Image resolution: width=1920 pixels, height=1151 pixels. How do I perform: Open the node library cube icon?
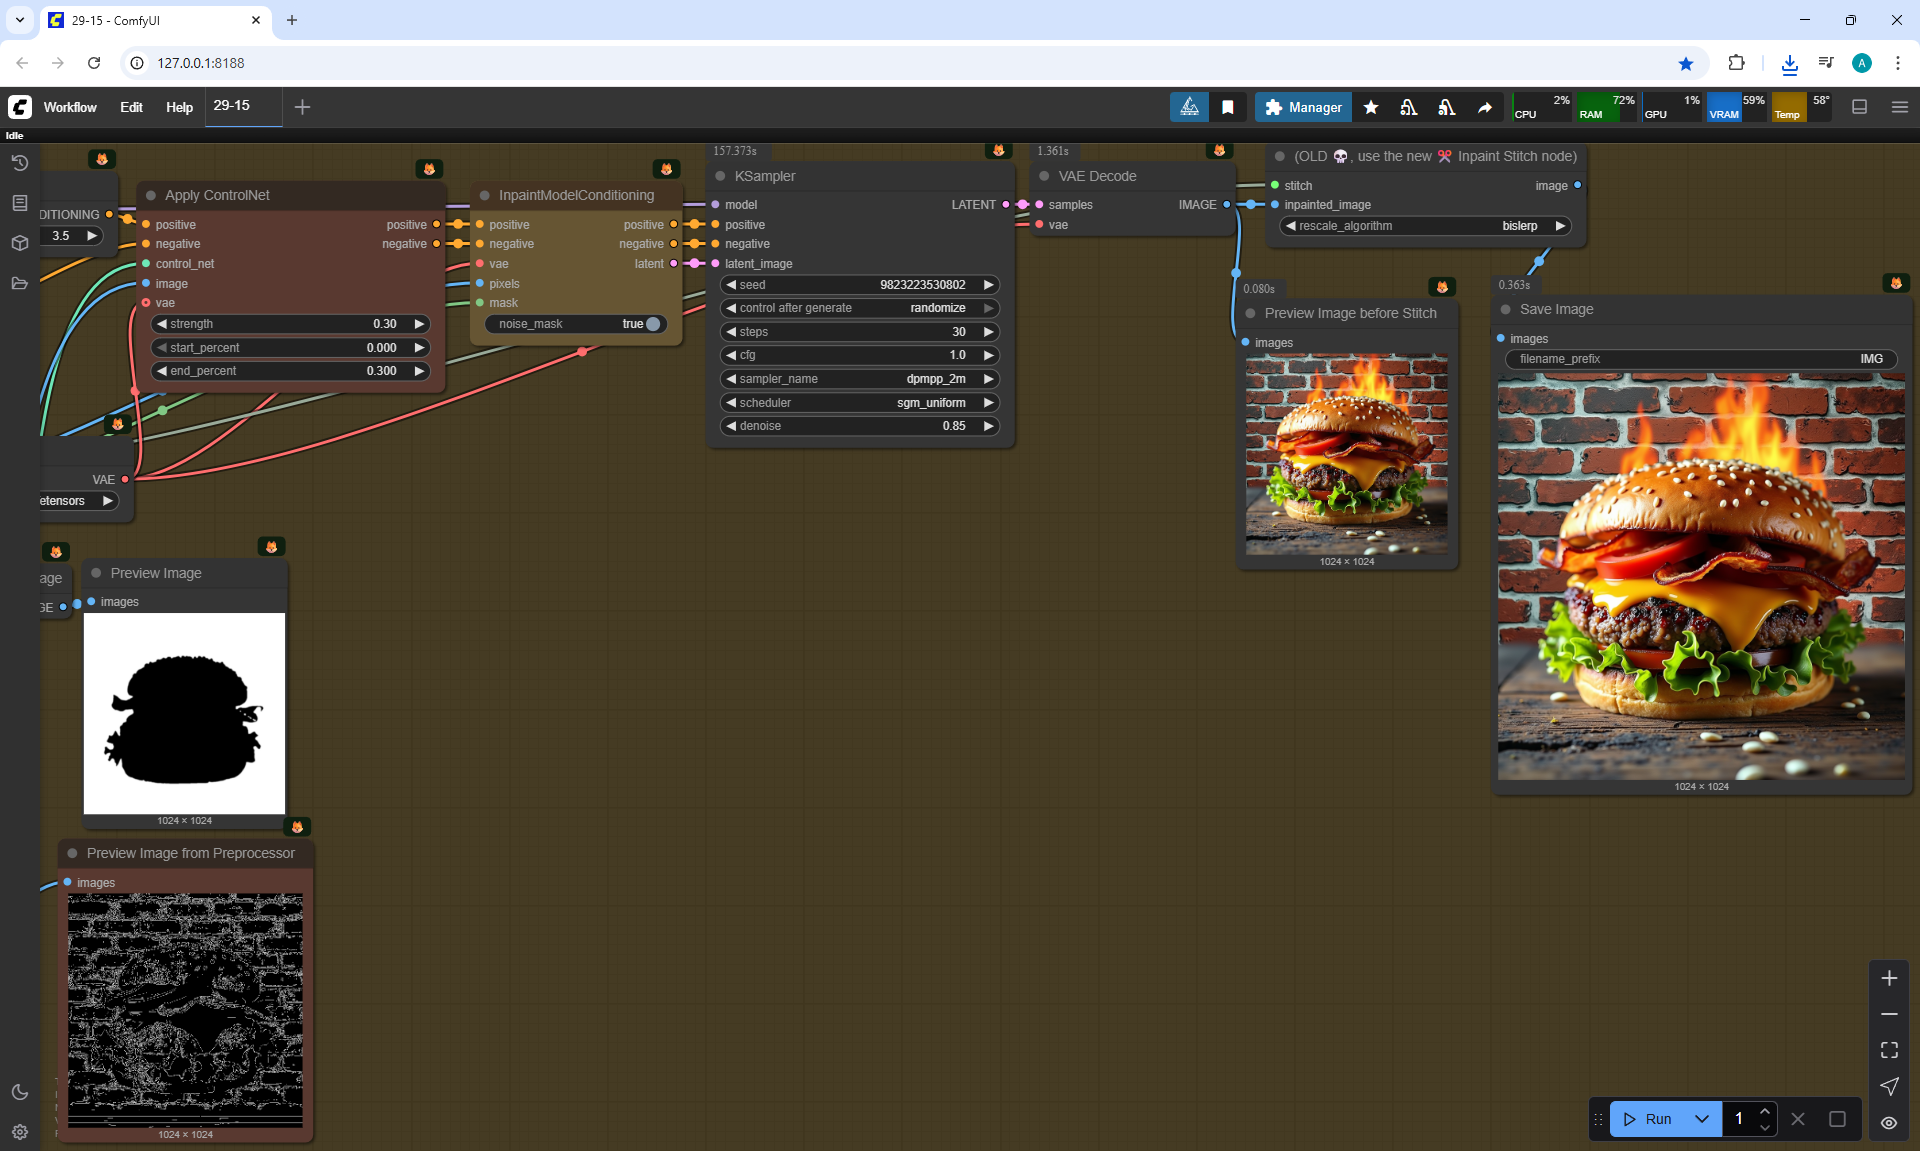coord(20,243)
